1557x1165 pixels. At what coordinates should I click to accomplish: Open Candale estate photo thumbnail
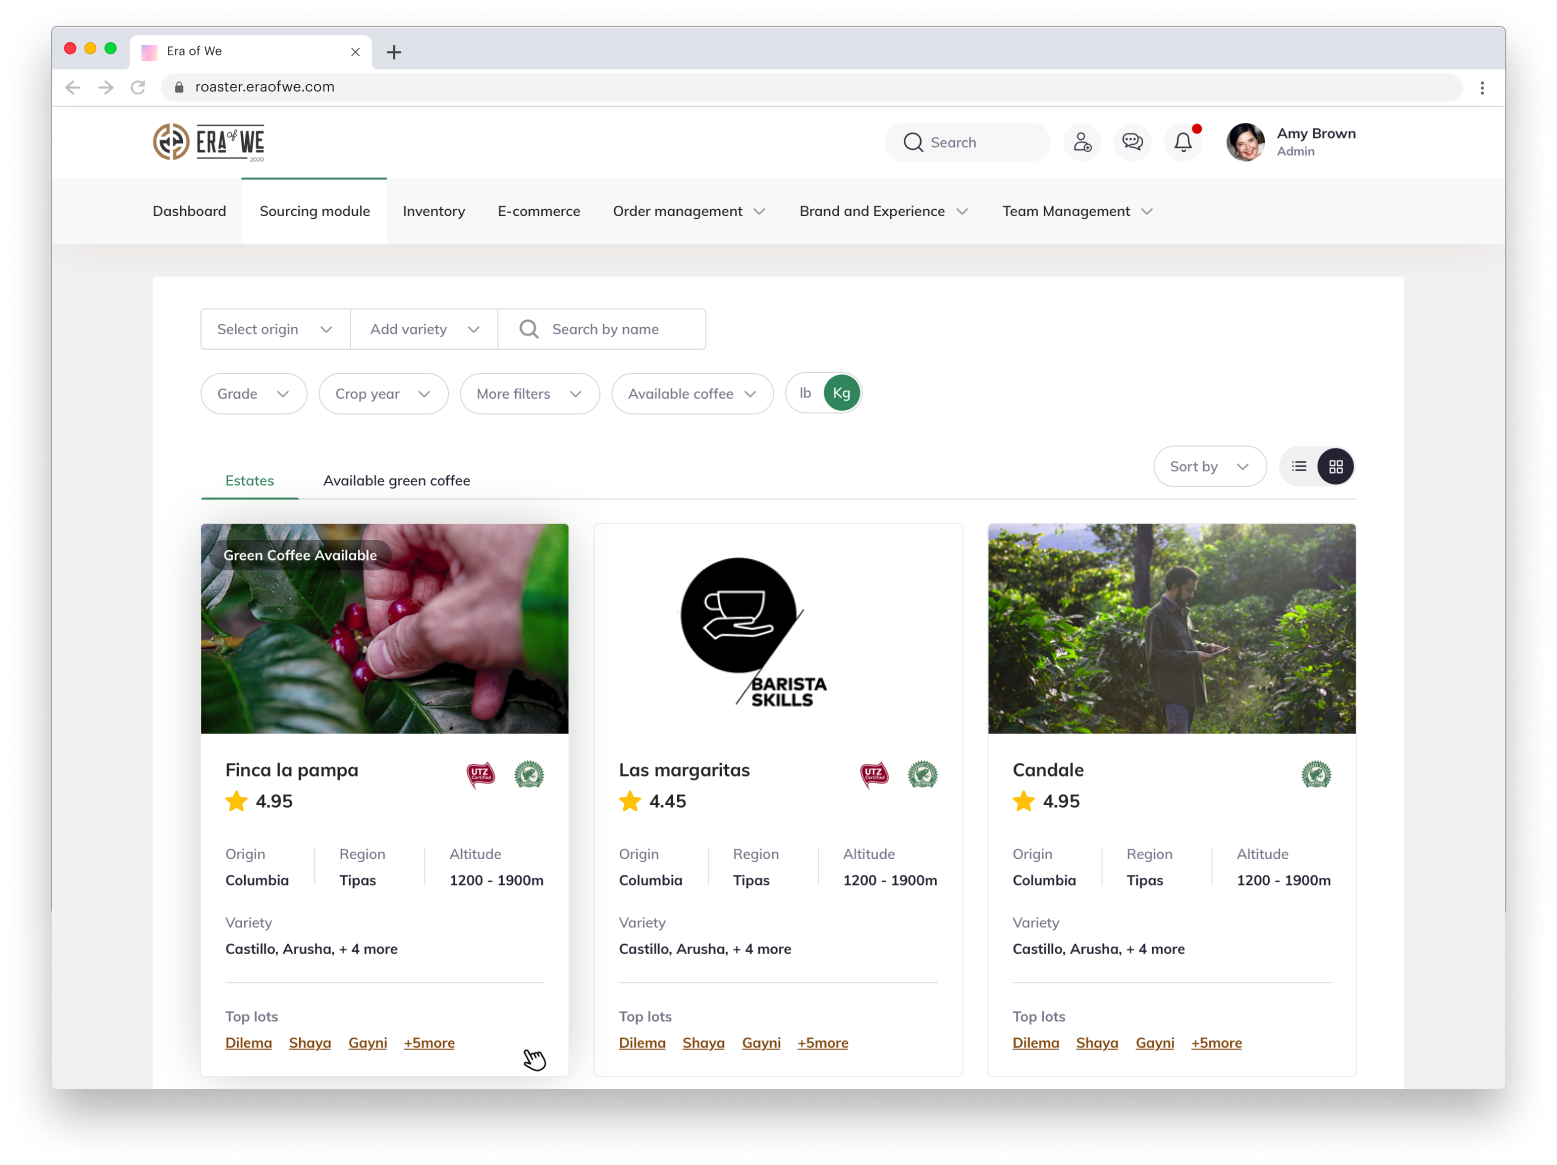[1171, 629]
